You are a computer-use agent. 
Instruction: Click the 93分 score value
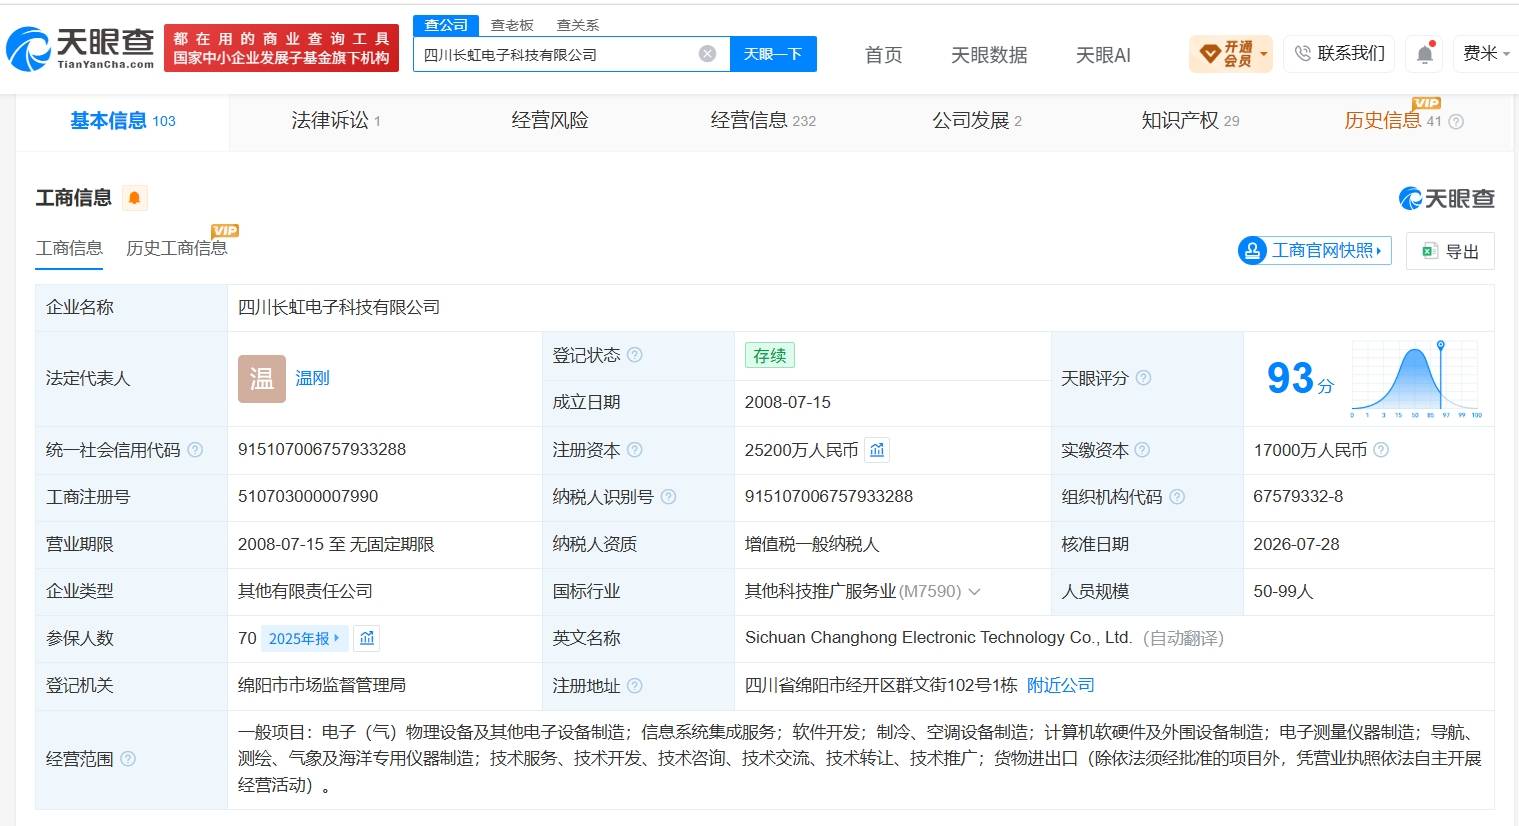point(1300,378)
